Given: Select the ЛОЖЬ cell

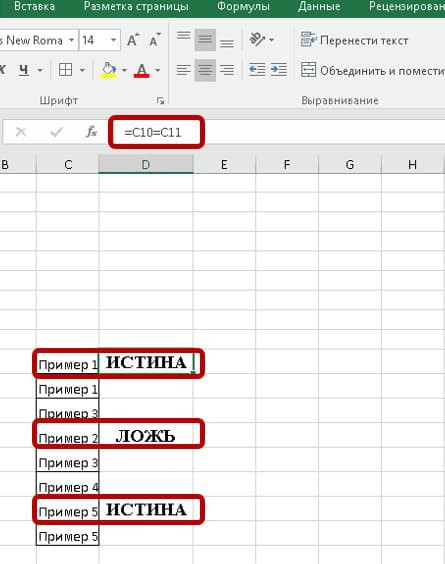Looking at the screenshot, I should pyautogui.click(x=146, y=436).
